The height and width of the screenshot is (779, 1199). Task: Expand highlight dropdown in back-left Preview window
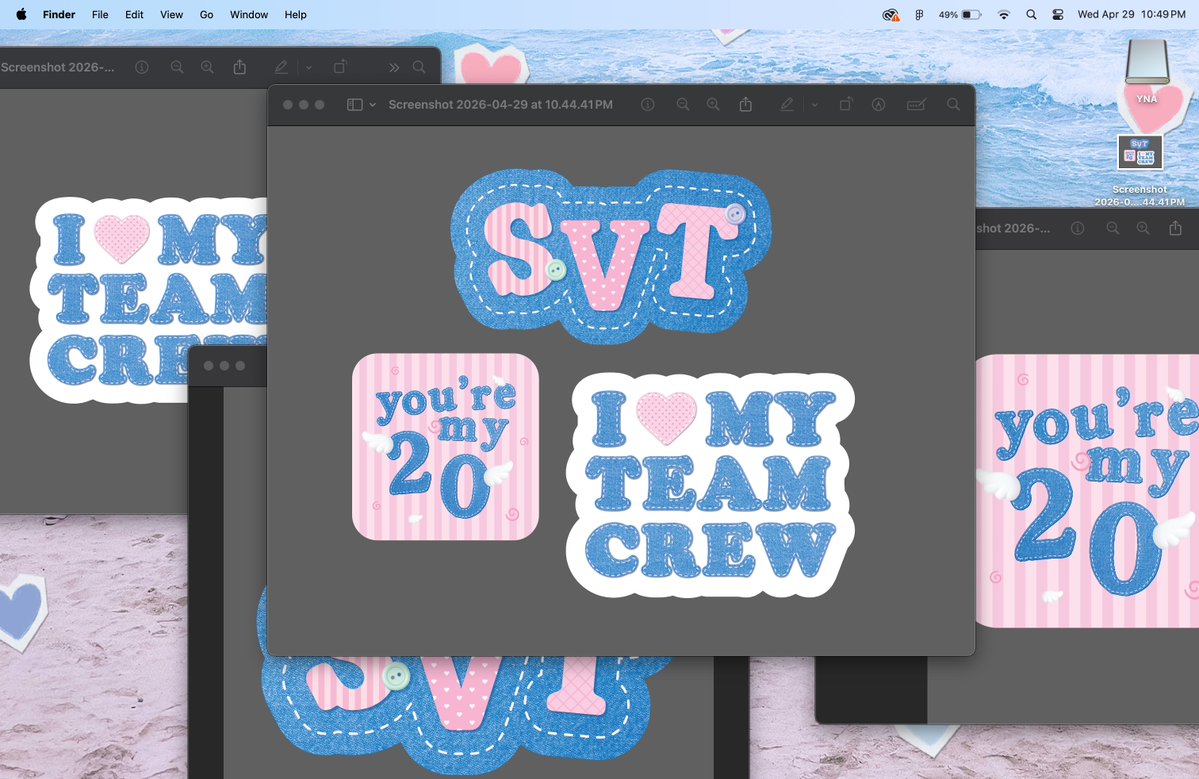(x=309, y=67)
